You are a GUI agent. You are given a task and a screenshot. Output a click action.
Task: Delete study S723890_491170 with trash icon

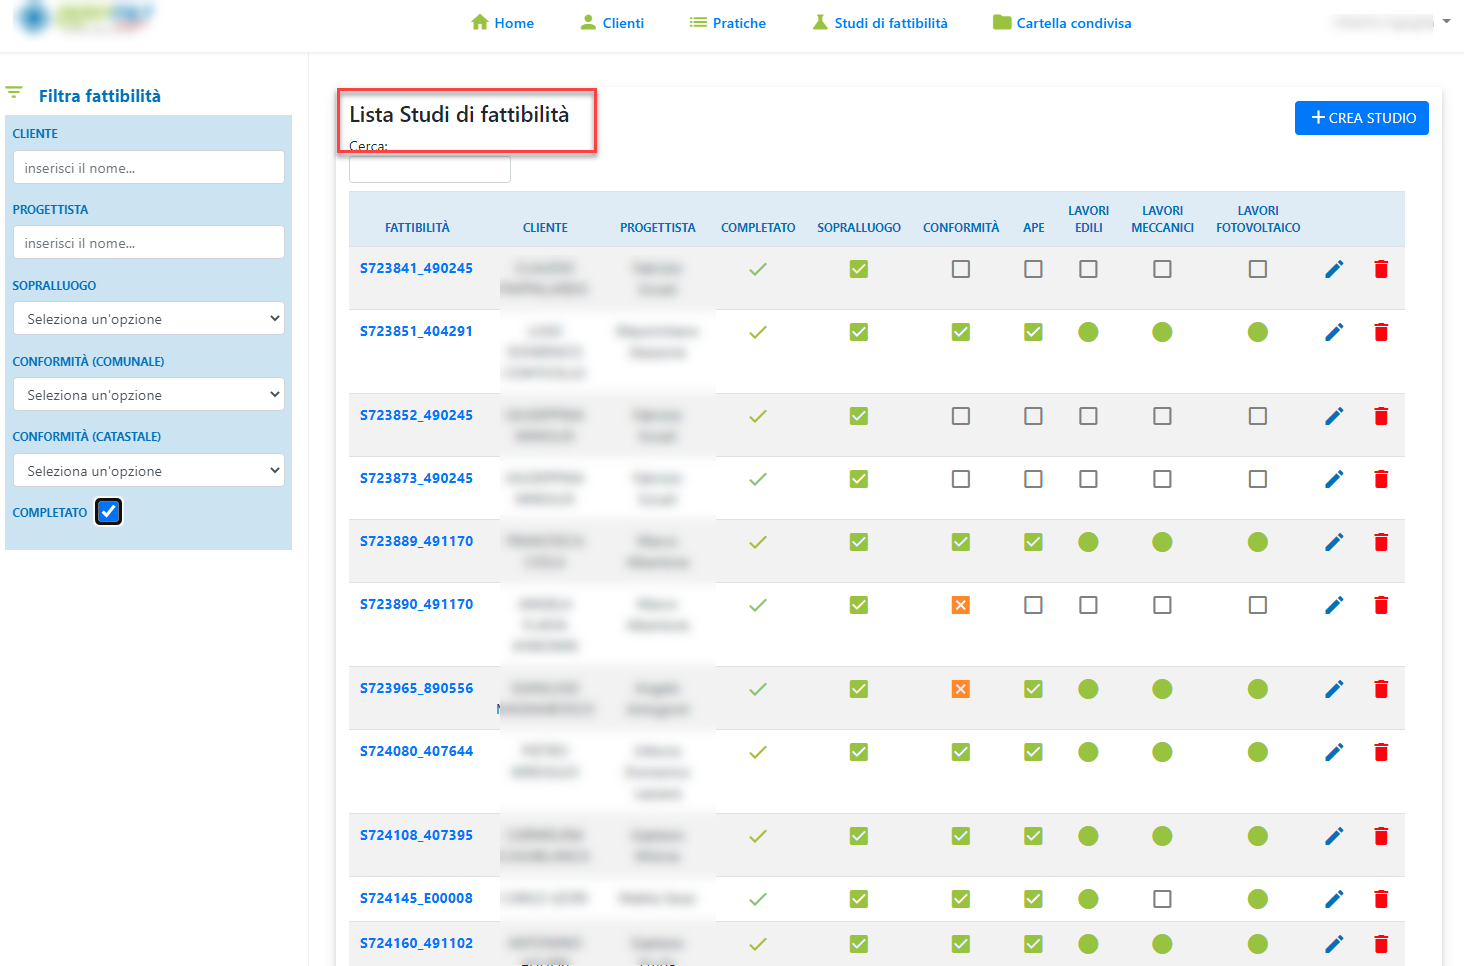pos(1381,605)
